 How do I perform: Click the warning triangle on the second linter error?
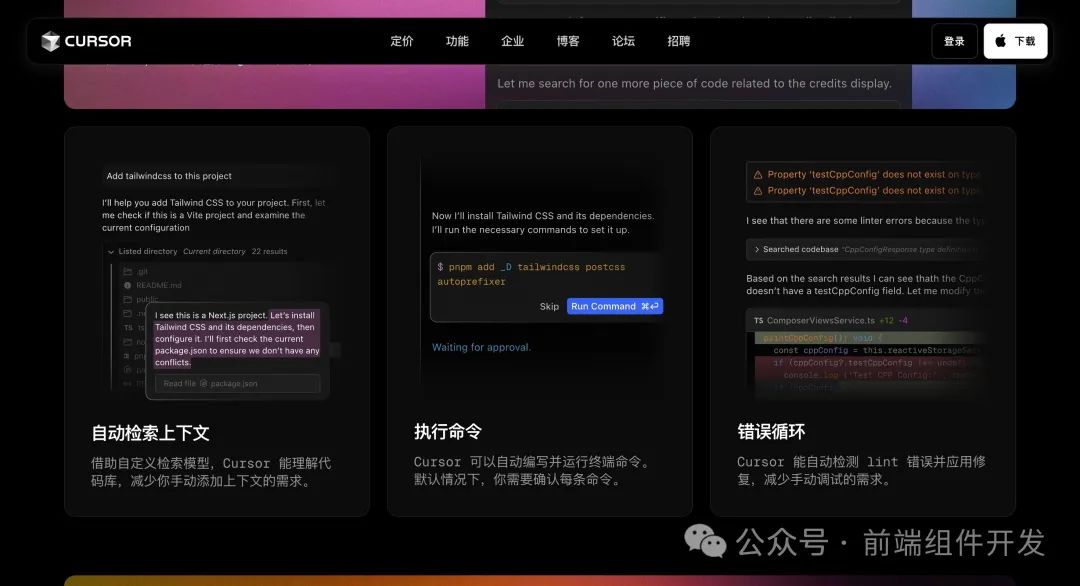point(758,189)
